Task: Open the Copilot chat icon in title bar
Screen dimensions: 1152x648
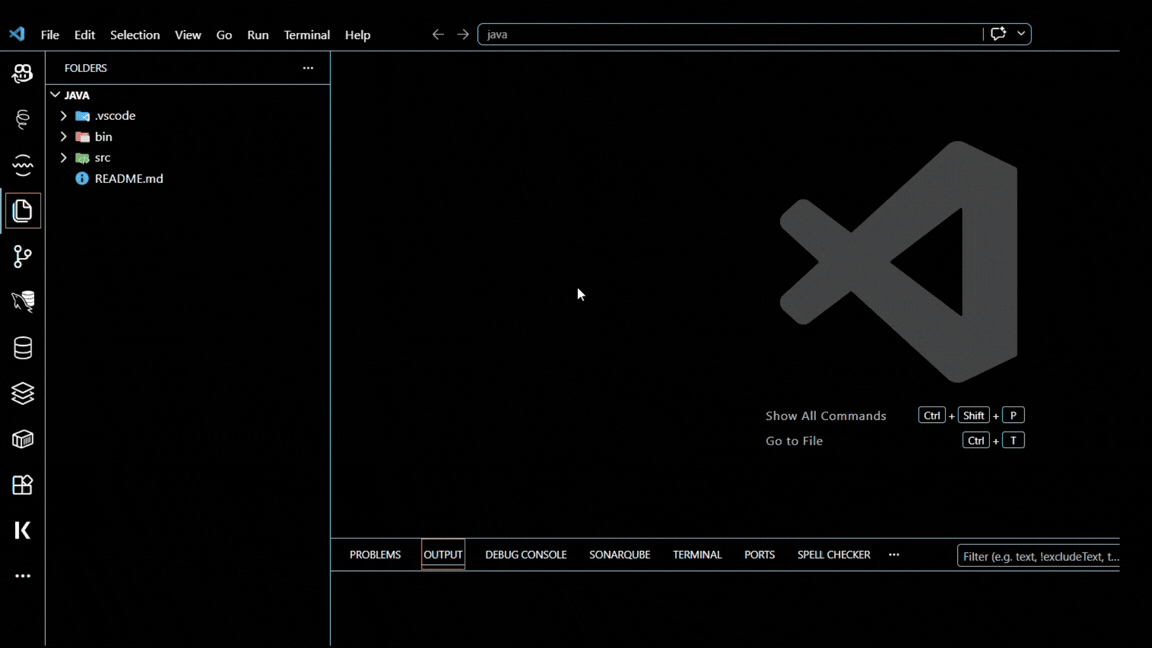Action: (x=998, y=34)
